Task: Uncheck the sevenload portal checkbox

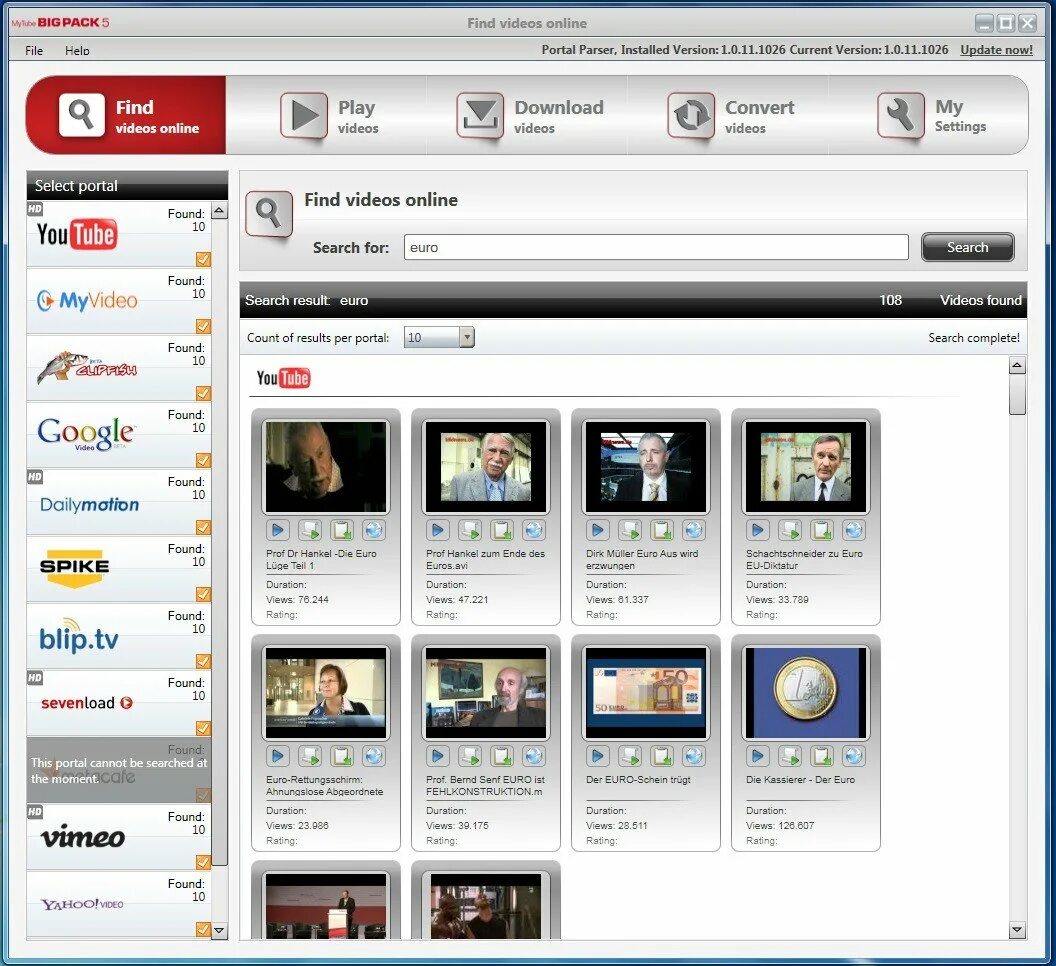Action: pos(203,728)
